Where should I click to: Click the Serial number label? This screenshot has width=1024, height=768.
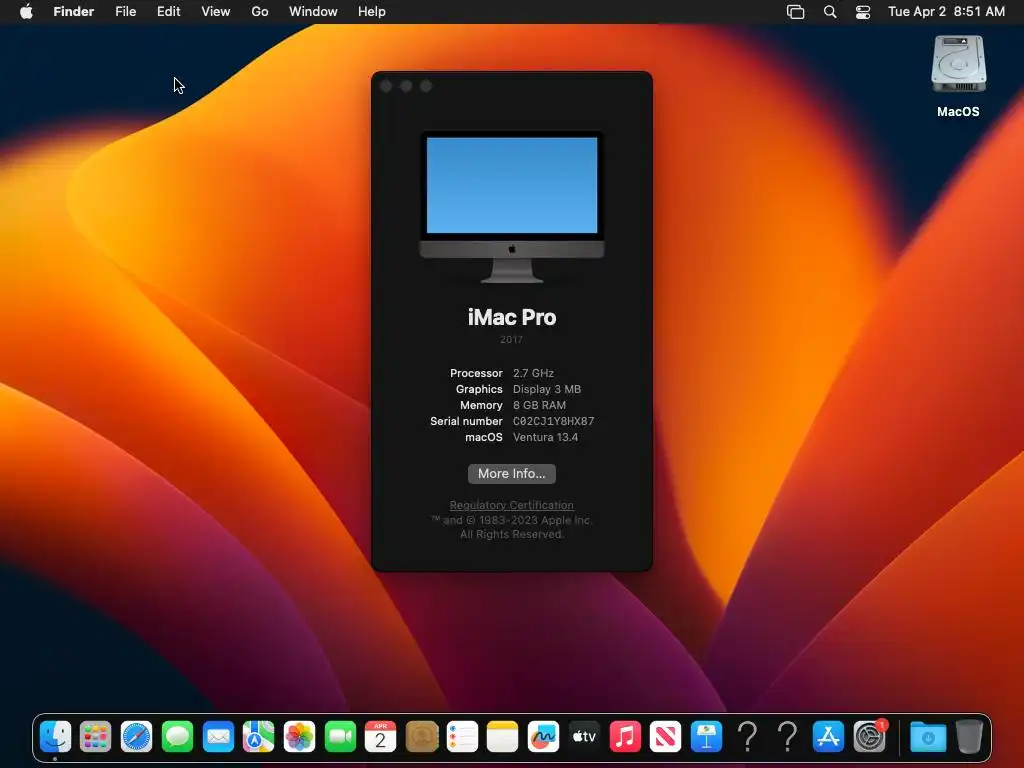coord(466,421)
